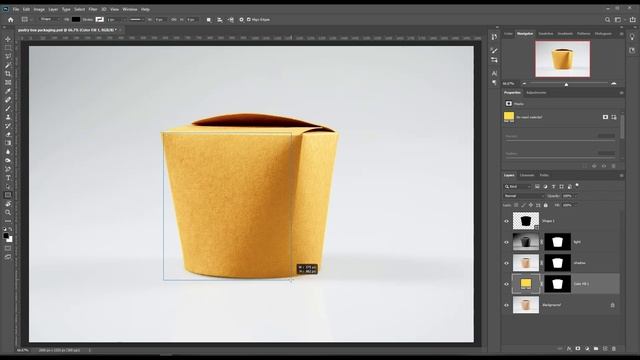Switch to the Adjustments tab
The image size is (640, 360).
[x=536, y=93]
